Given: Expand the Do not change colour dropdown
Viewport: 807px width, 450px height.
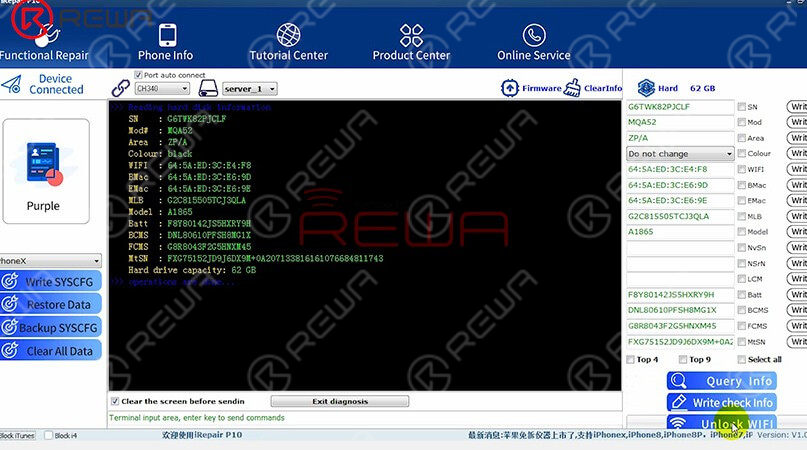Looking at the screenshot, I should (680, 153).
